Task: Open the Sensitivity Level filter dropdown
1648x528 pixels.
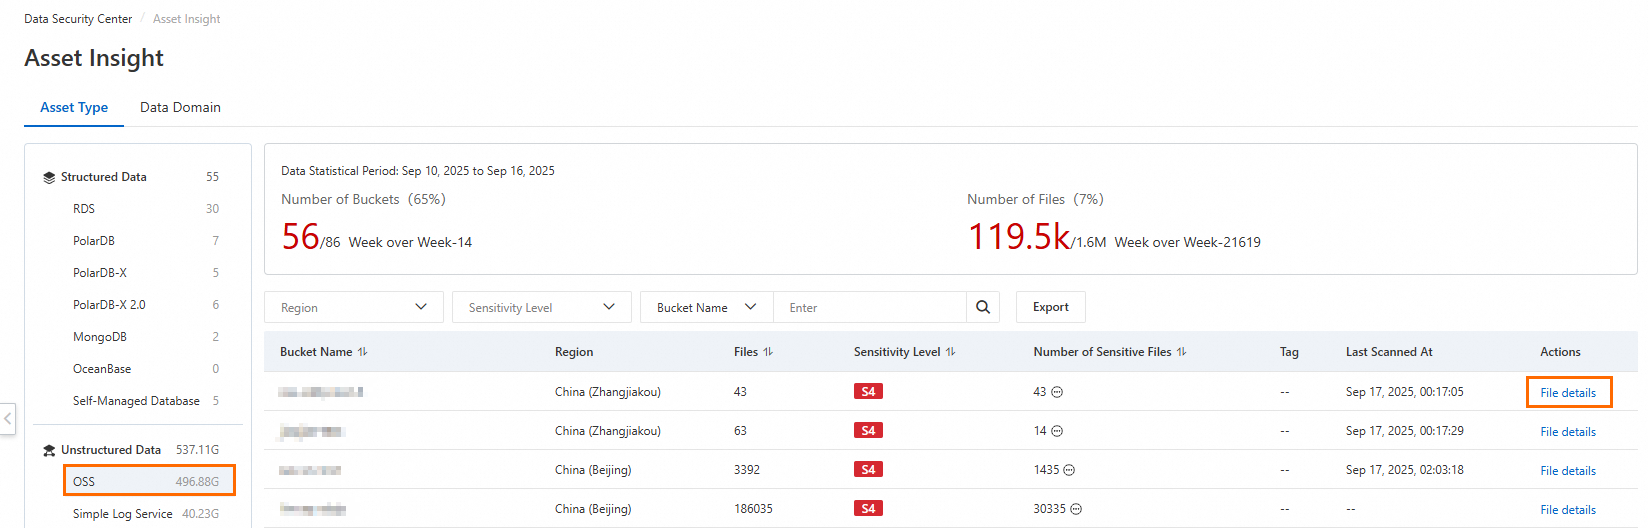Action: 541,307
